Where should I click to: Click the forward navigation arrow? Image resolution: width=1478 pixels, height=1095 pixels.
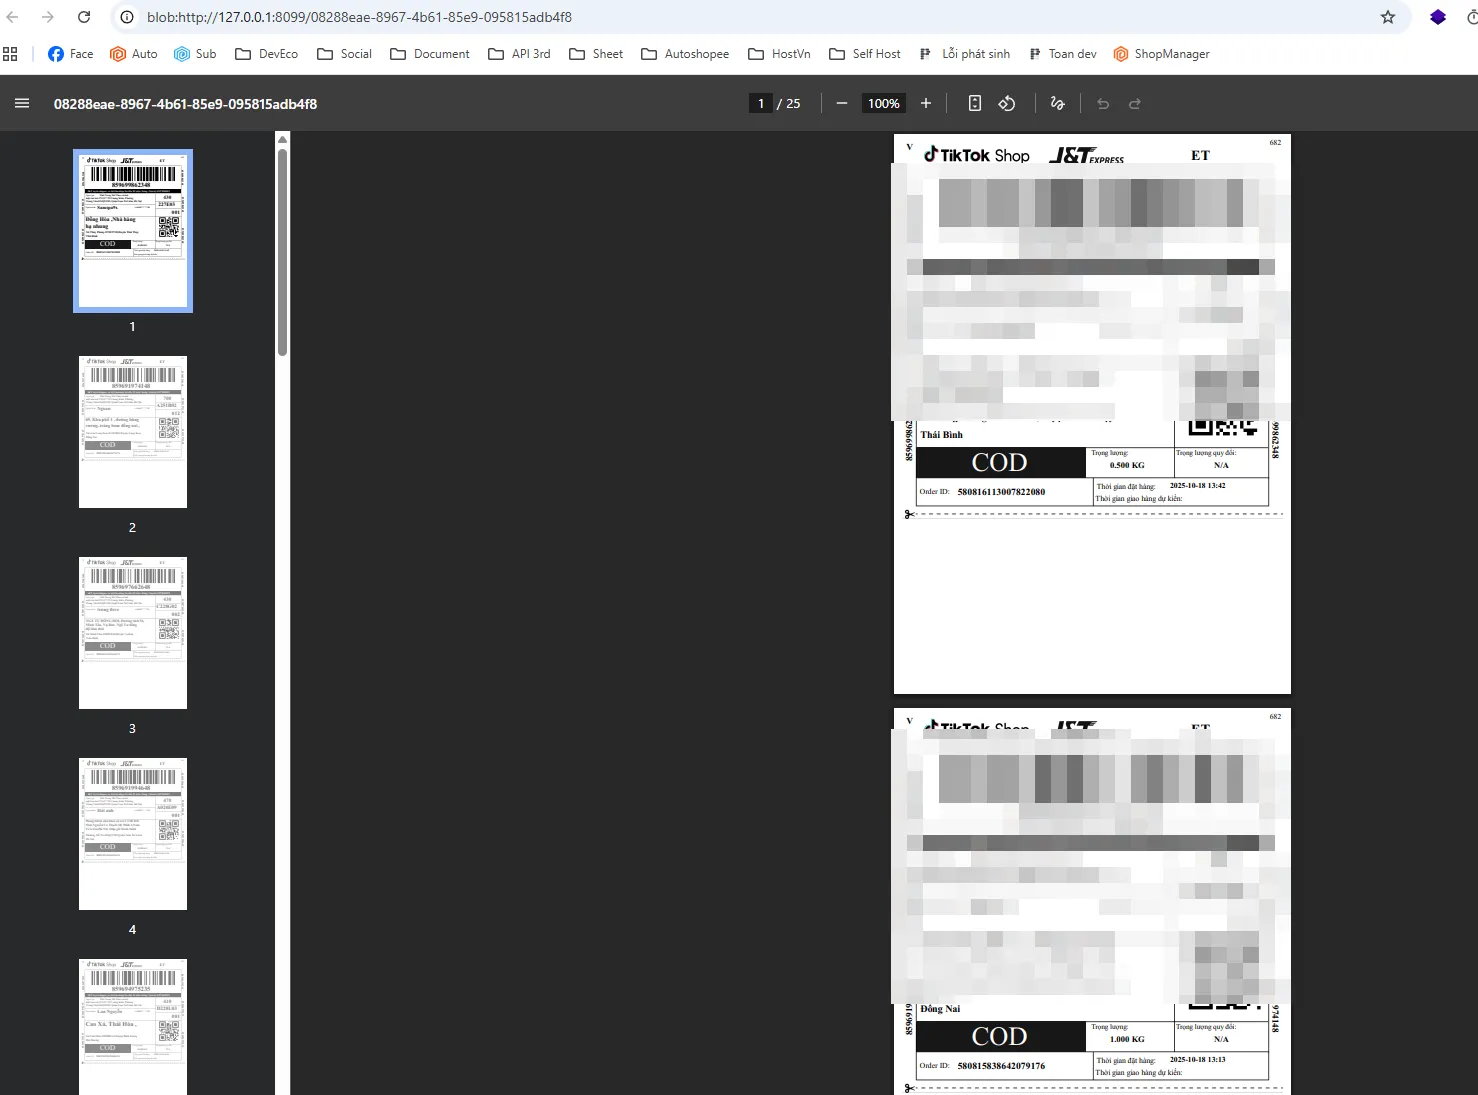[48, 17]
